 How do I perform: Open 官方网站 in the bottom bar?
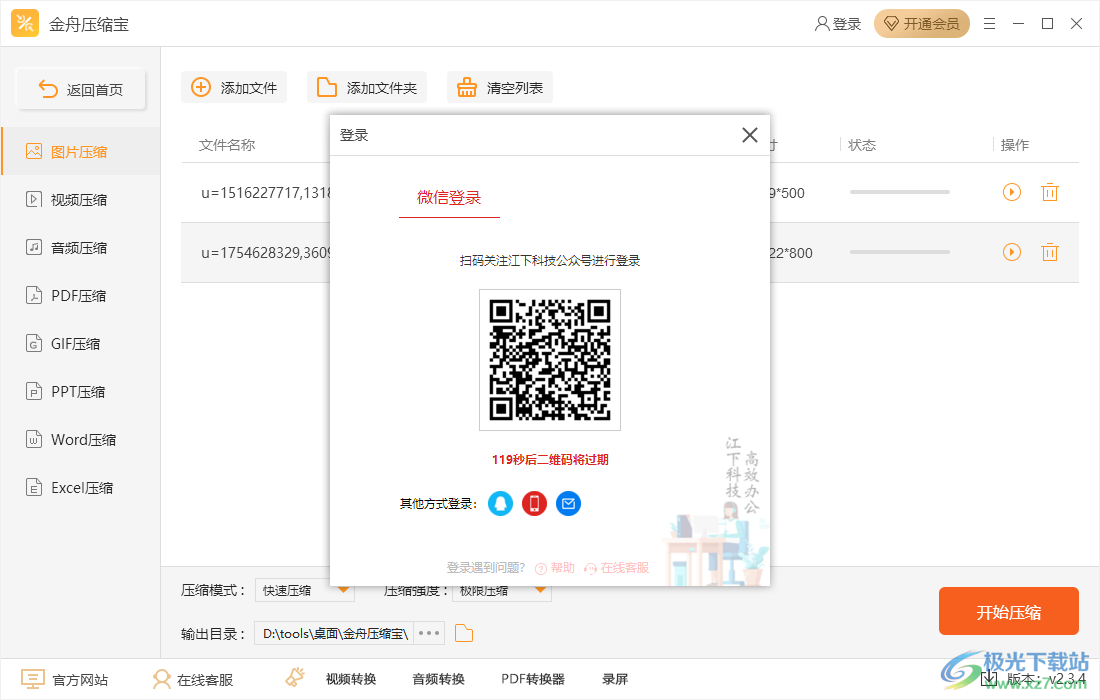pyautogui.click(x=65, y=679)
